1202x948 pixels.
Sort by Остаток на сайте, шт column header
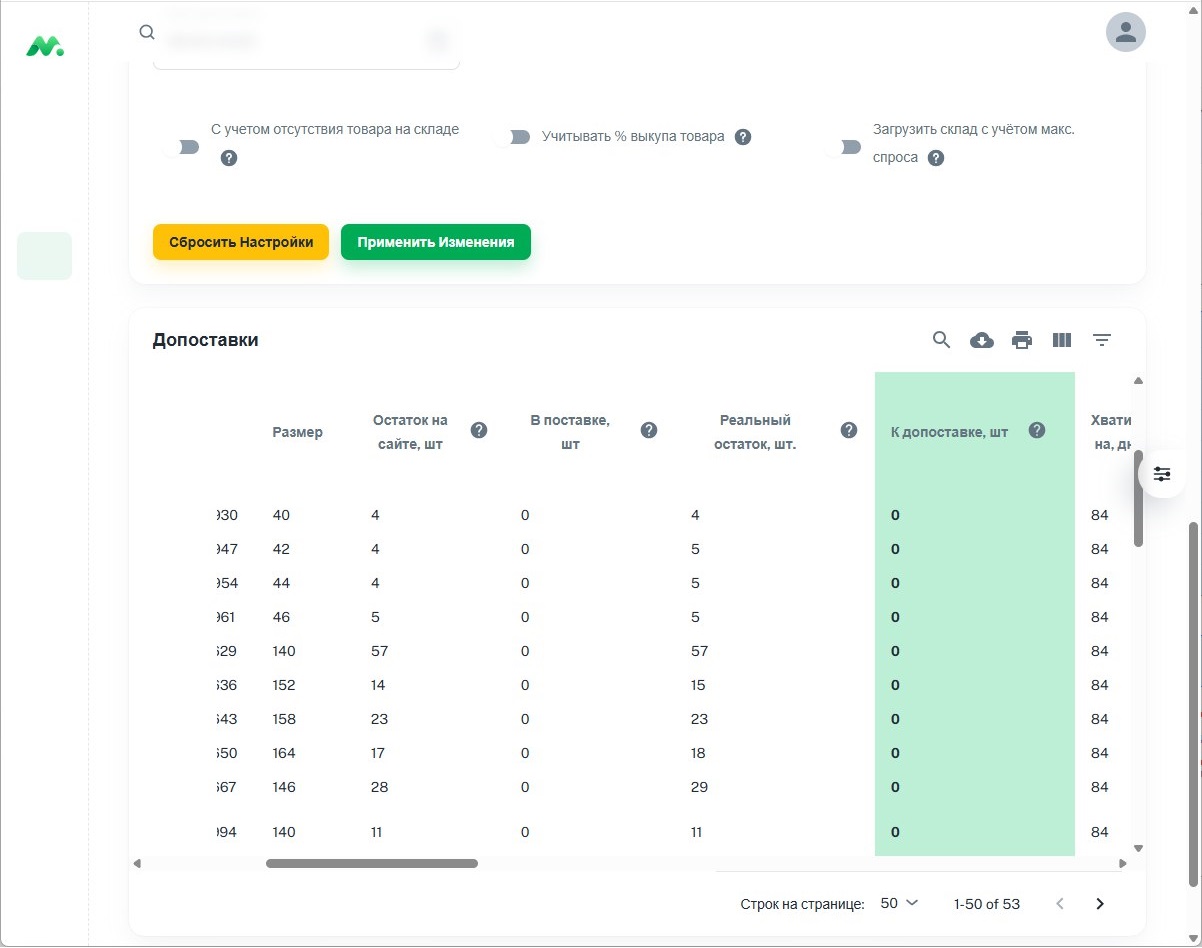coord(409,432)
